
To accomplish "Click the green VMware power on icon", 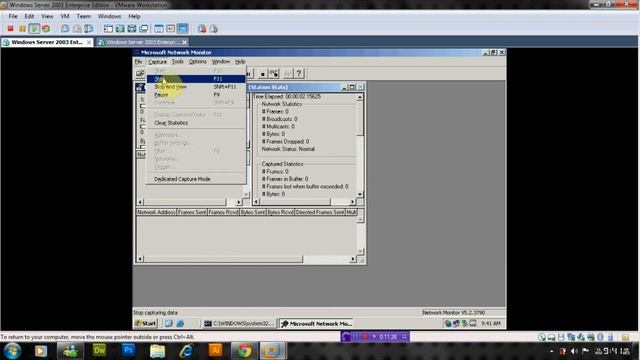I will coord(34,29).
